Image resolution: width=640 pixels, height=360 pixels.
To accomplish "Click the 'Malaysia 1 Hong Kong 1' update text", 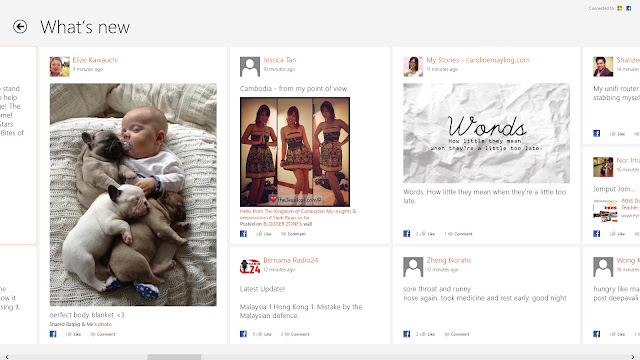I will (x=301, y=311).
